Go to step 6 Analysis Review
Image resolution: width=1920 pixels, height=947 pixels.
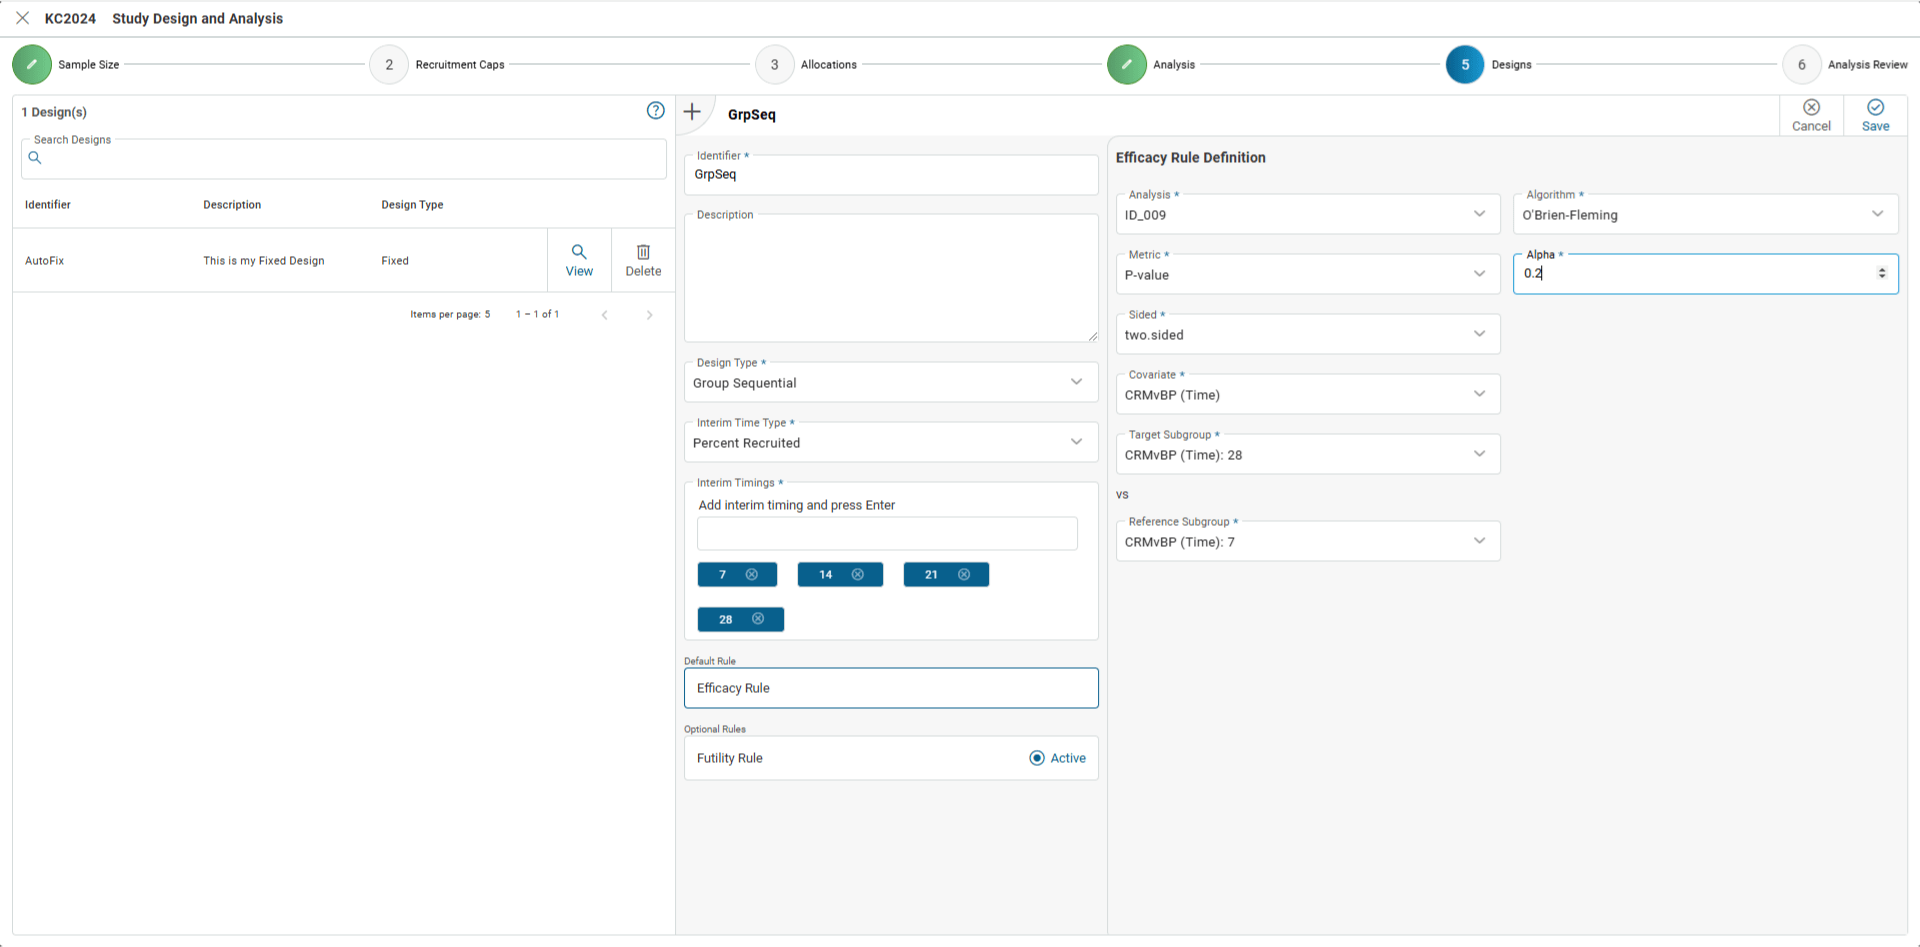point(1802,64)
